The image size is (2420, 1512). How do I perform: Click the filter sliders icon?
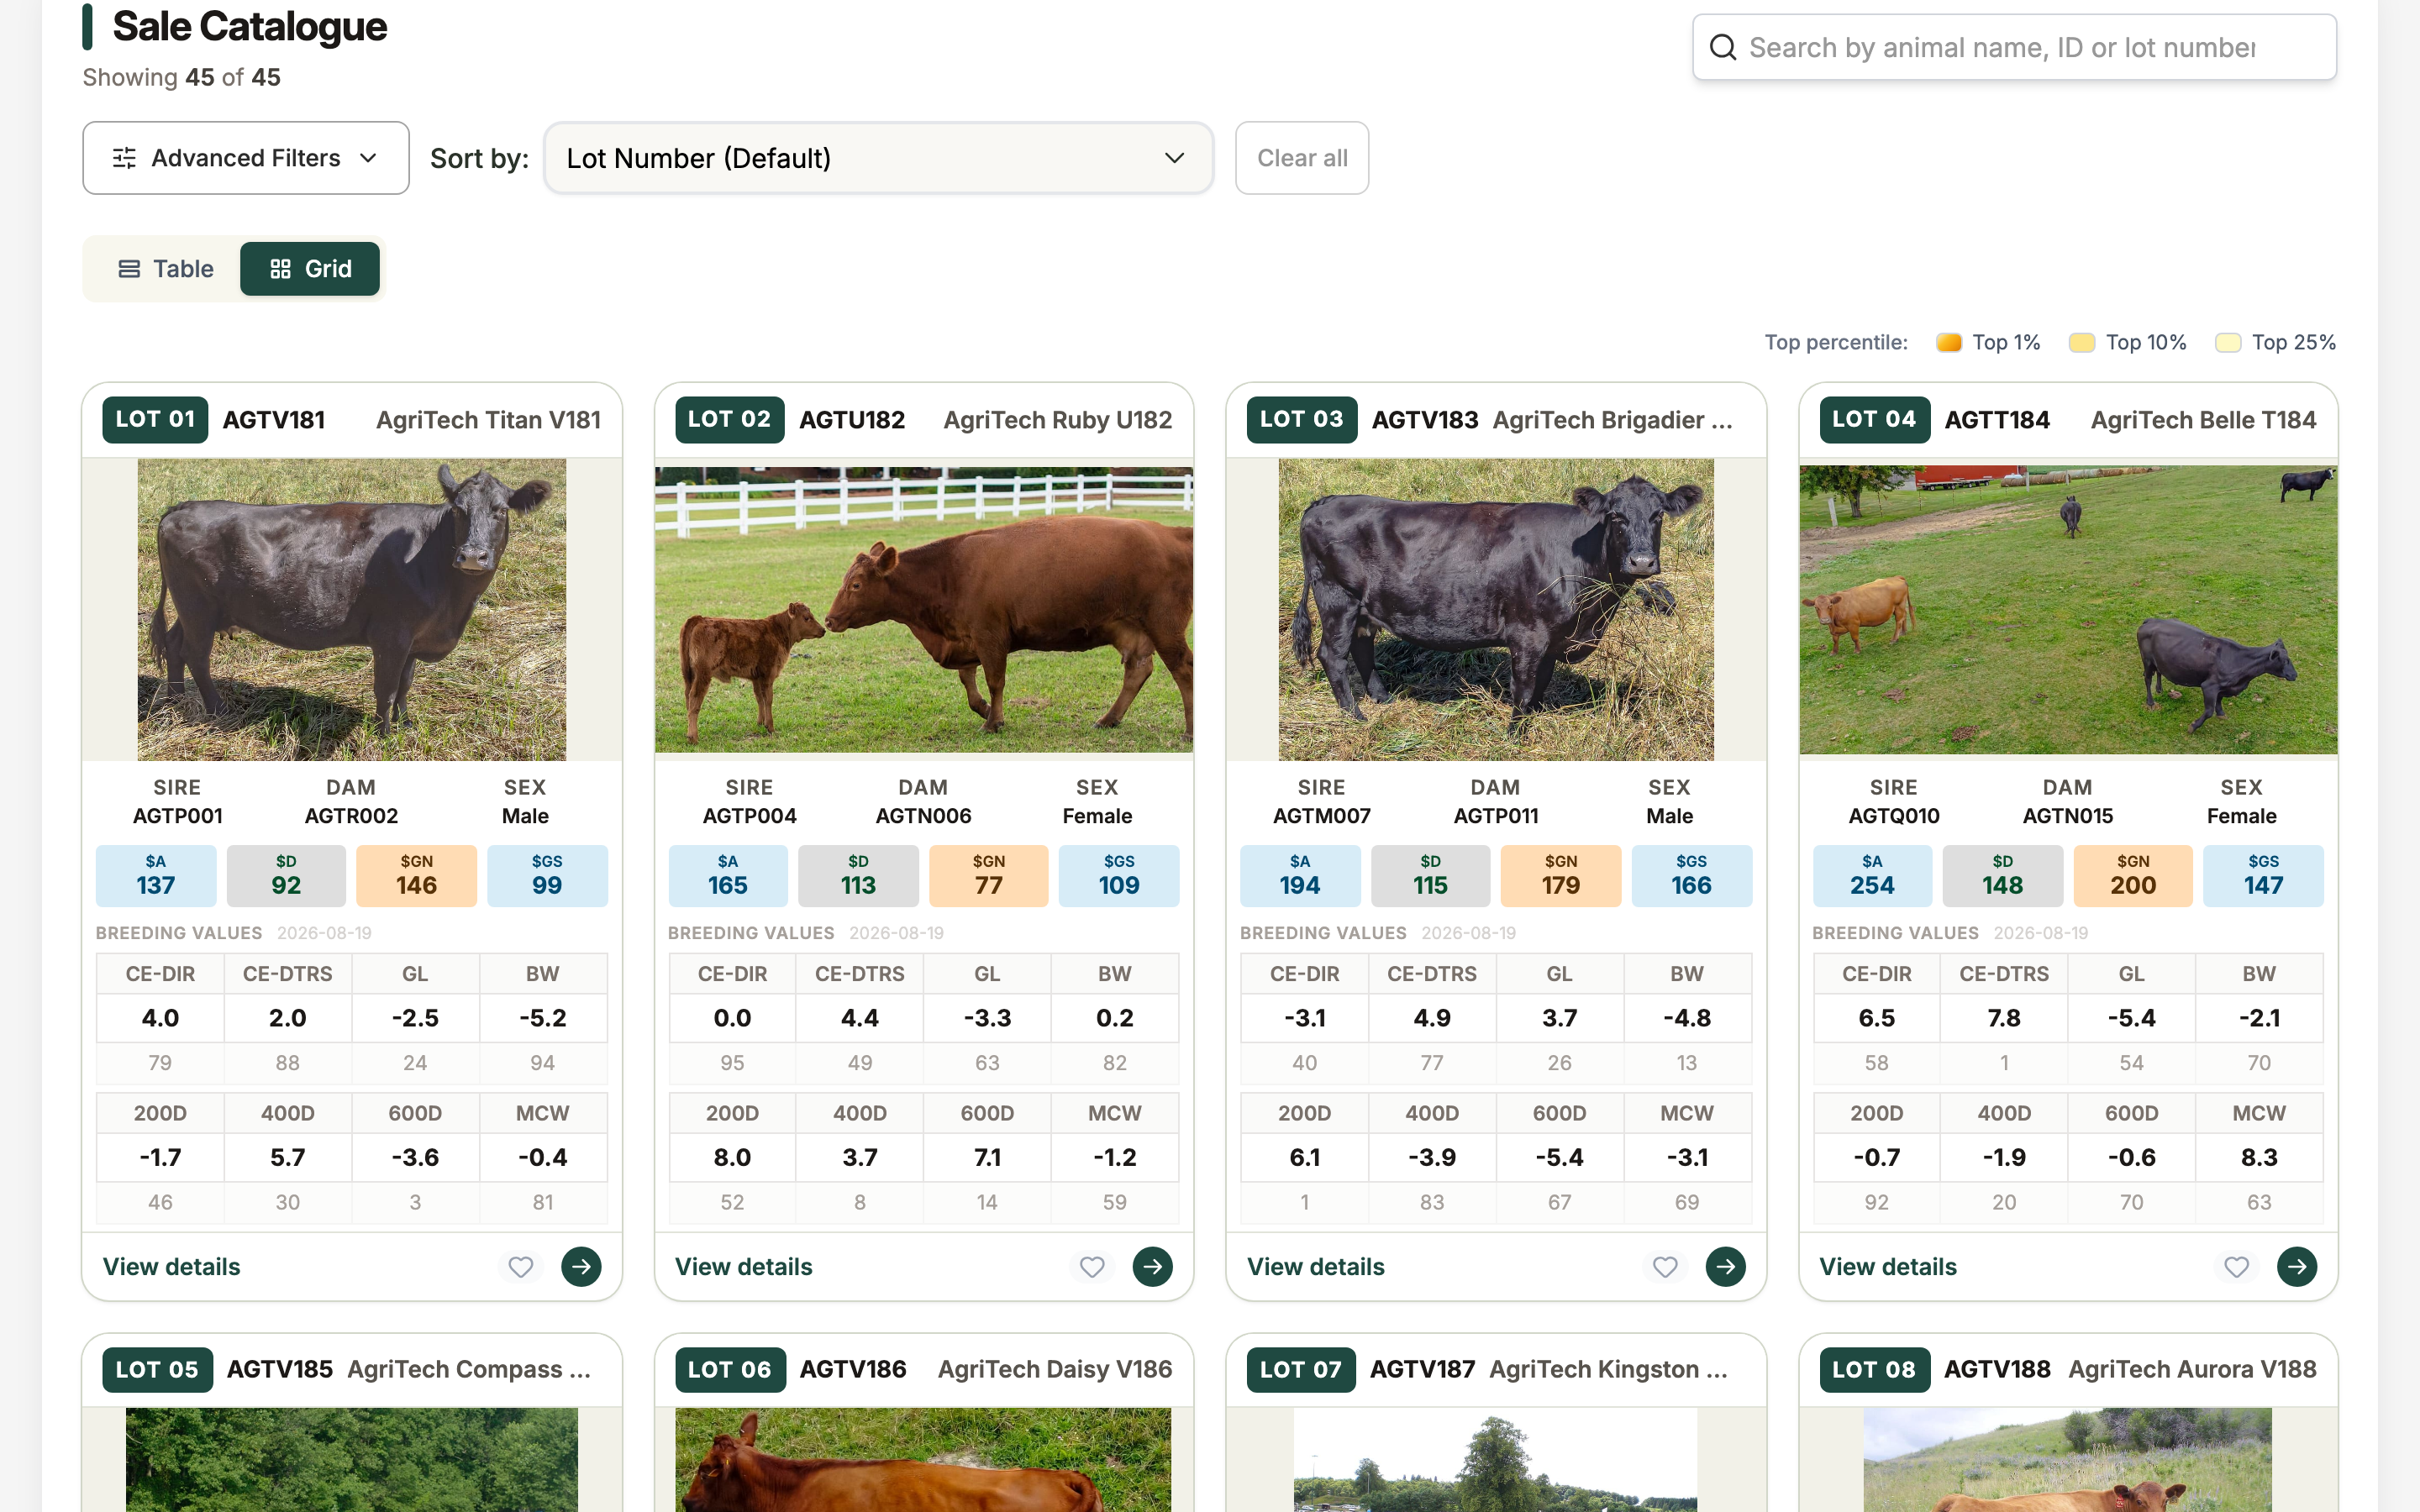[124, 158]
